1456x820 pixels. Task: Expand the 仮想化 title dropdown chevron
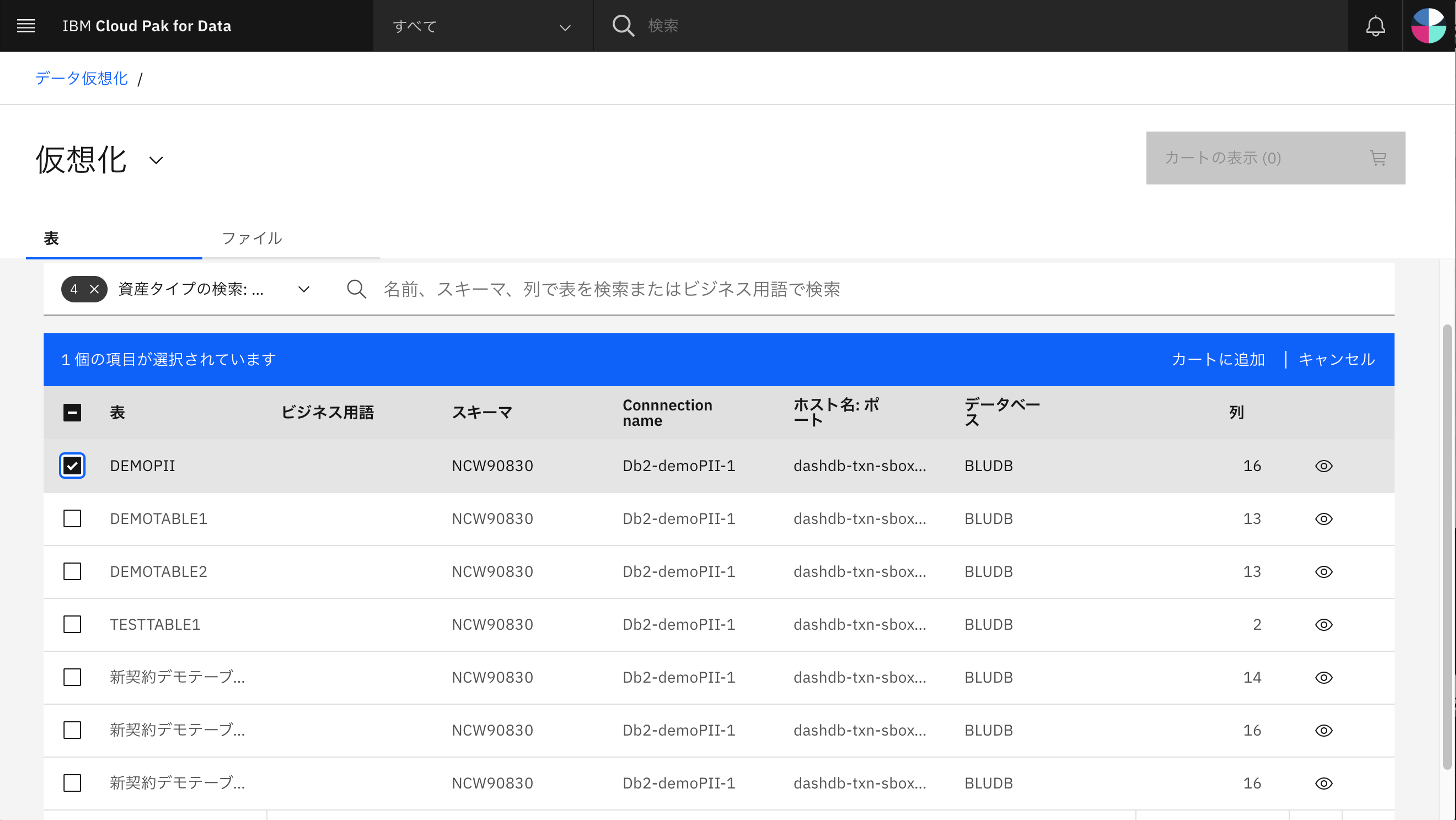tap(155, 160)
